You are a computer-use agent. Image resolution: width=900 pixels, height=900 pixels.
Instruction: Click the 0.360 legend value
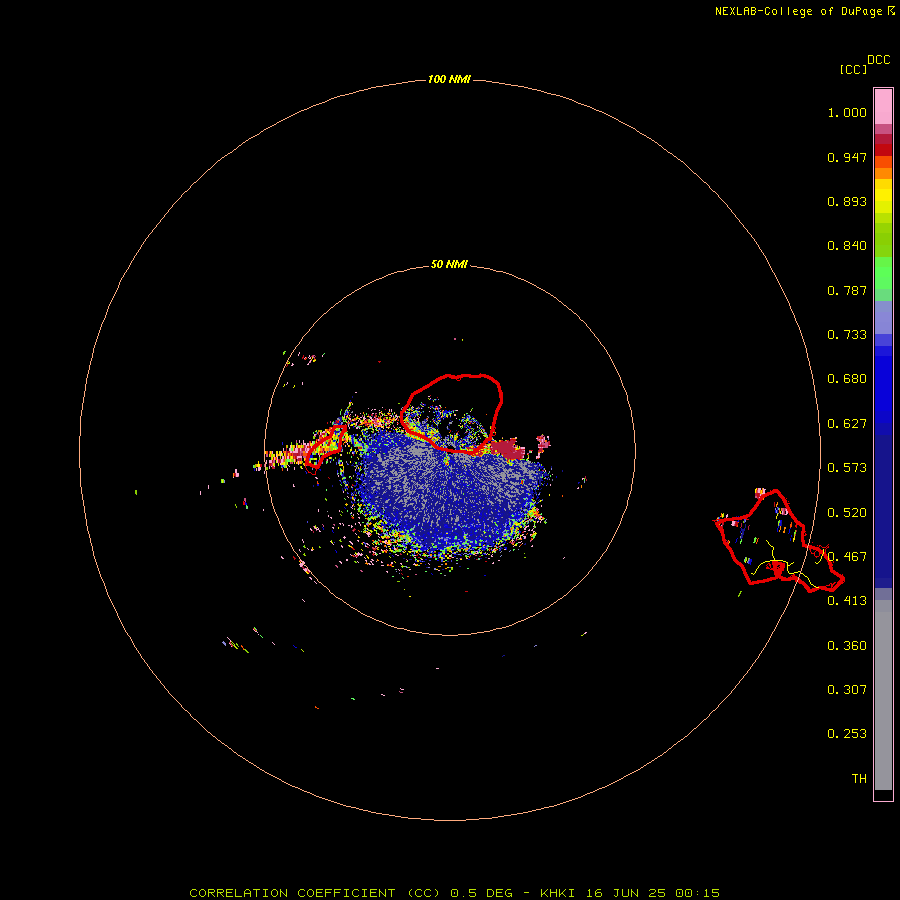(847, 646)
